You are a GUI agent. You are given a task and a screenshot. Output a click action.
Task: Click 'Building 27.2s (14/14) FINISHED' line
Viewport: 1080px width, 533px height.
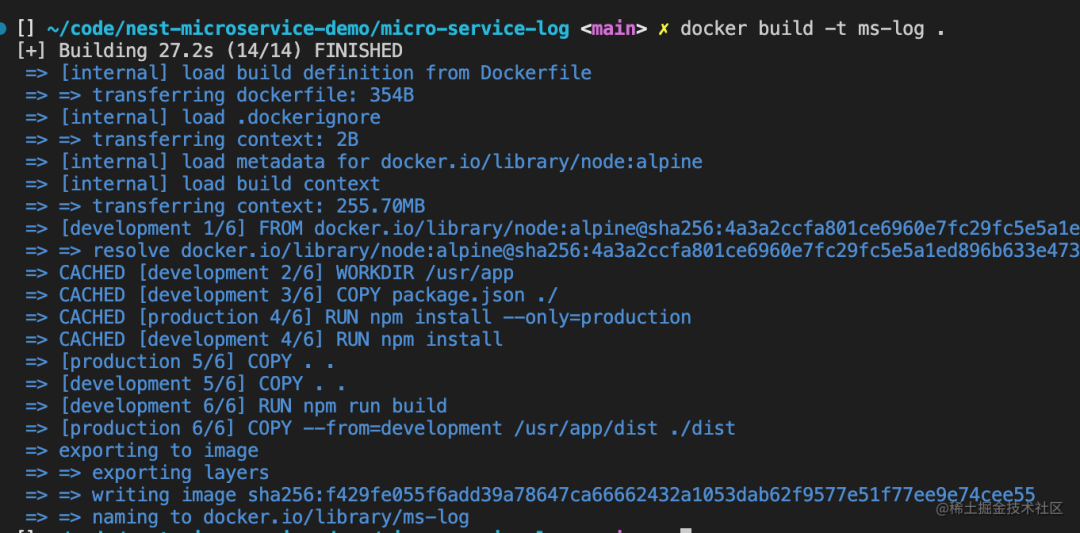pyautogui.click(x=209, y=51)
